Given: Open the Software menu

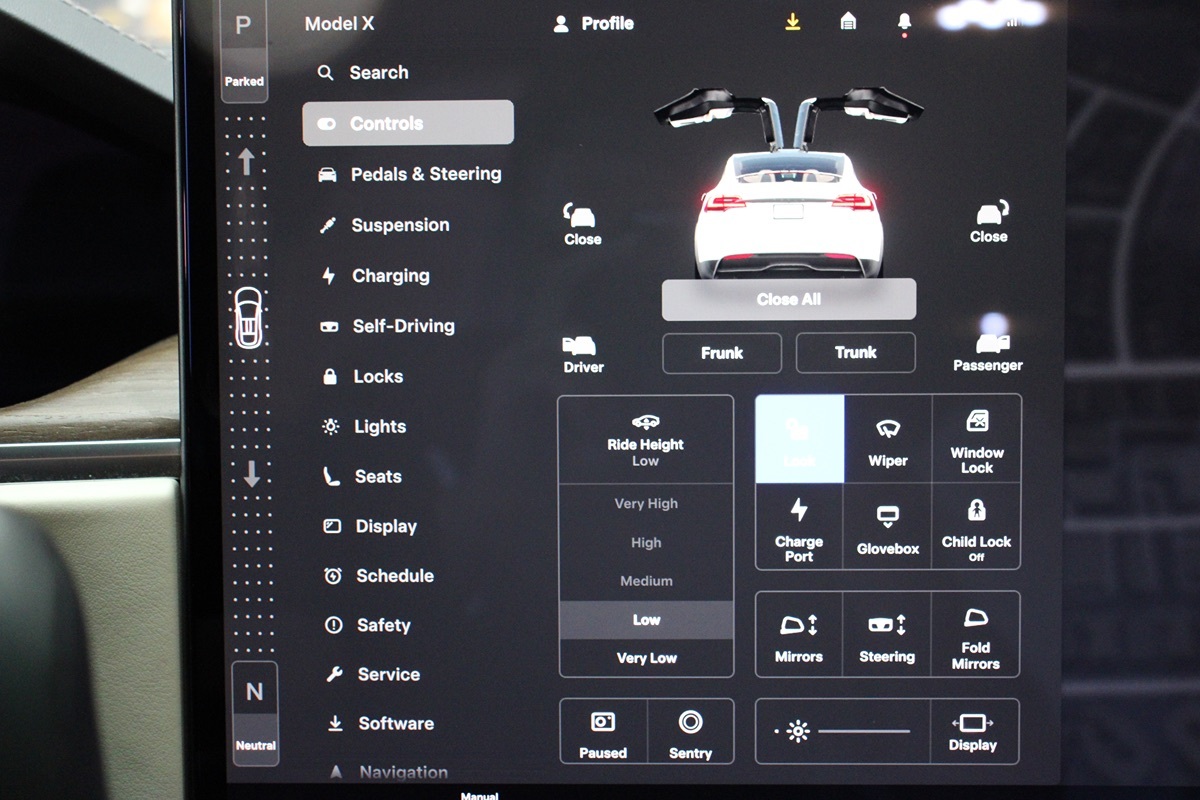Looking at the screenshot, I should coord(381,724).
